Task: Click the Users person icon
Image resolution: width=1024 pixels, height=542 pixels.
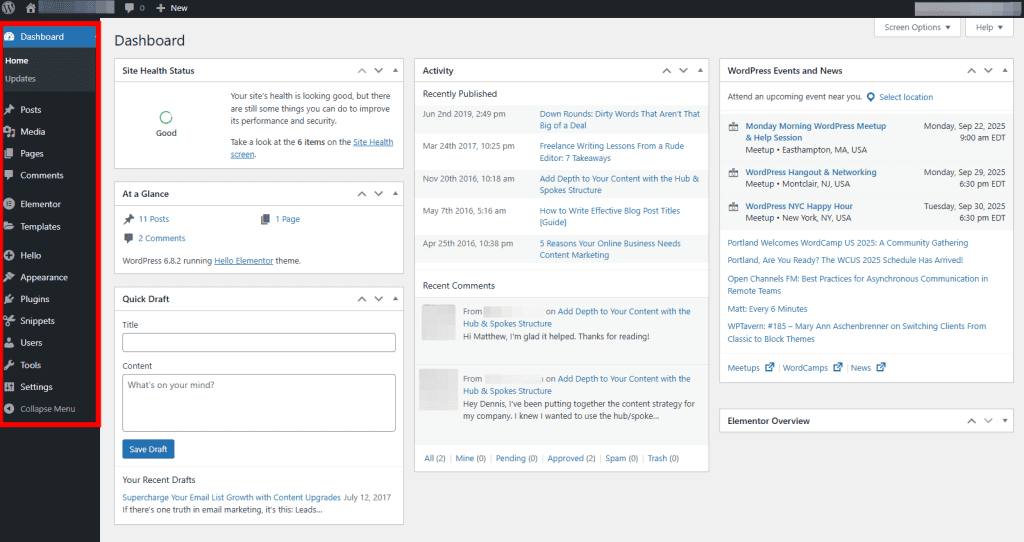Action: (9, 343)
